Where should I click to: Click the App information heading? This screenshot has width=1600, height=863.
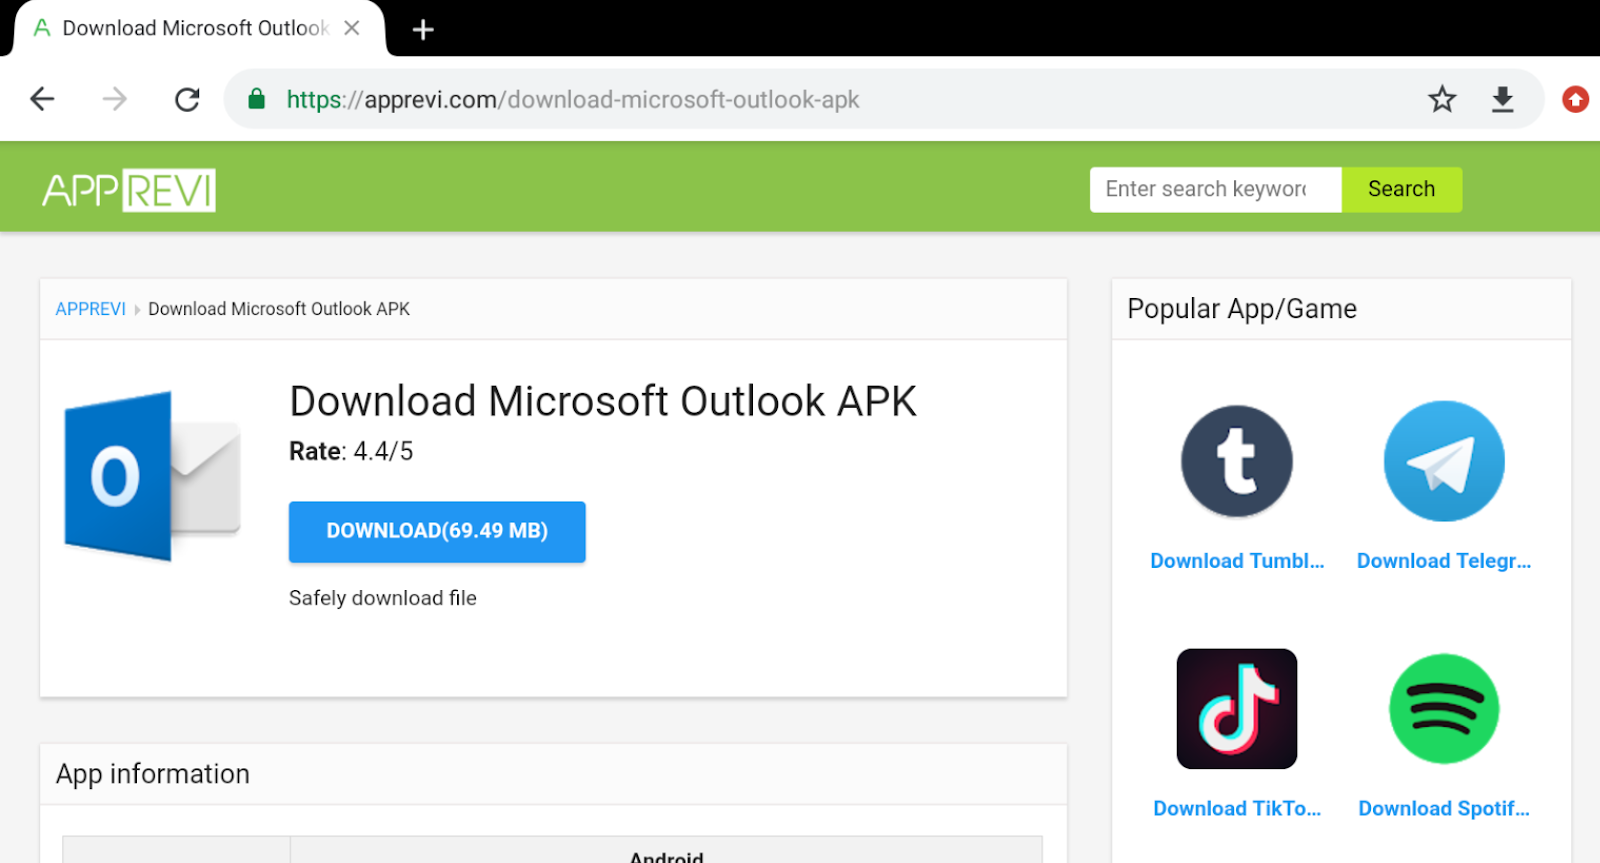[153, 774]
